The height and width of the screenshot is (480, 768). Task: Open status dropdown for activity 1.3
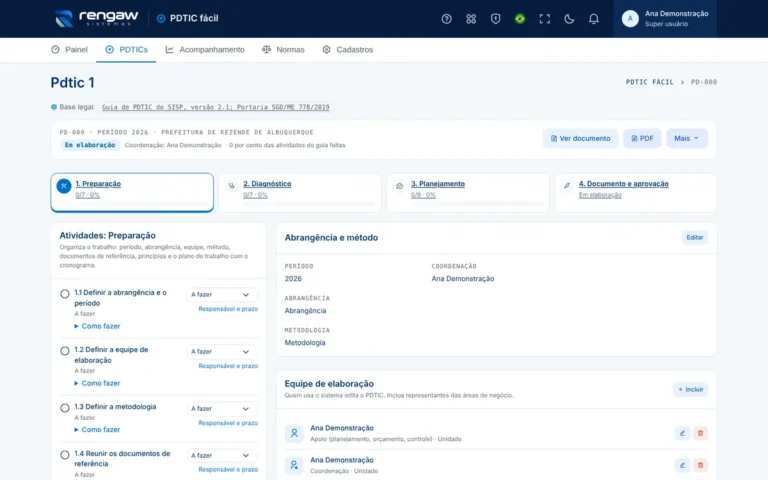click(222, 408)
